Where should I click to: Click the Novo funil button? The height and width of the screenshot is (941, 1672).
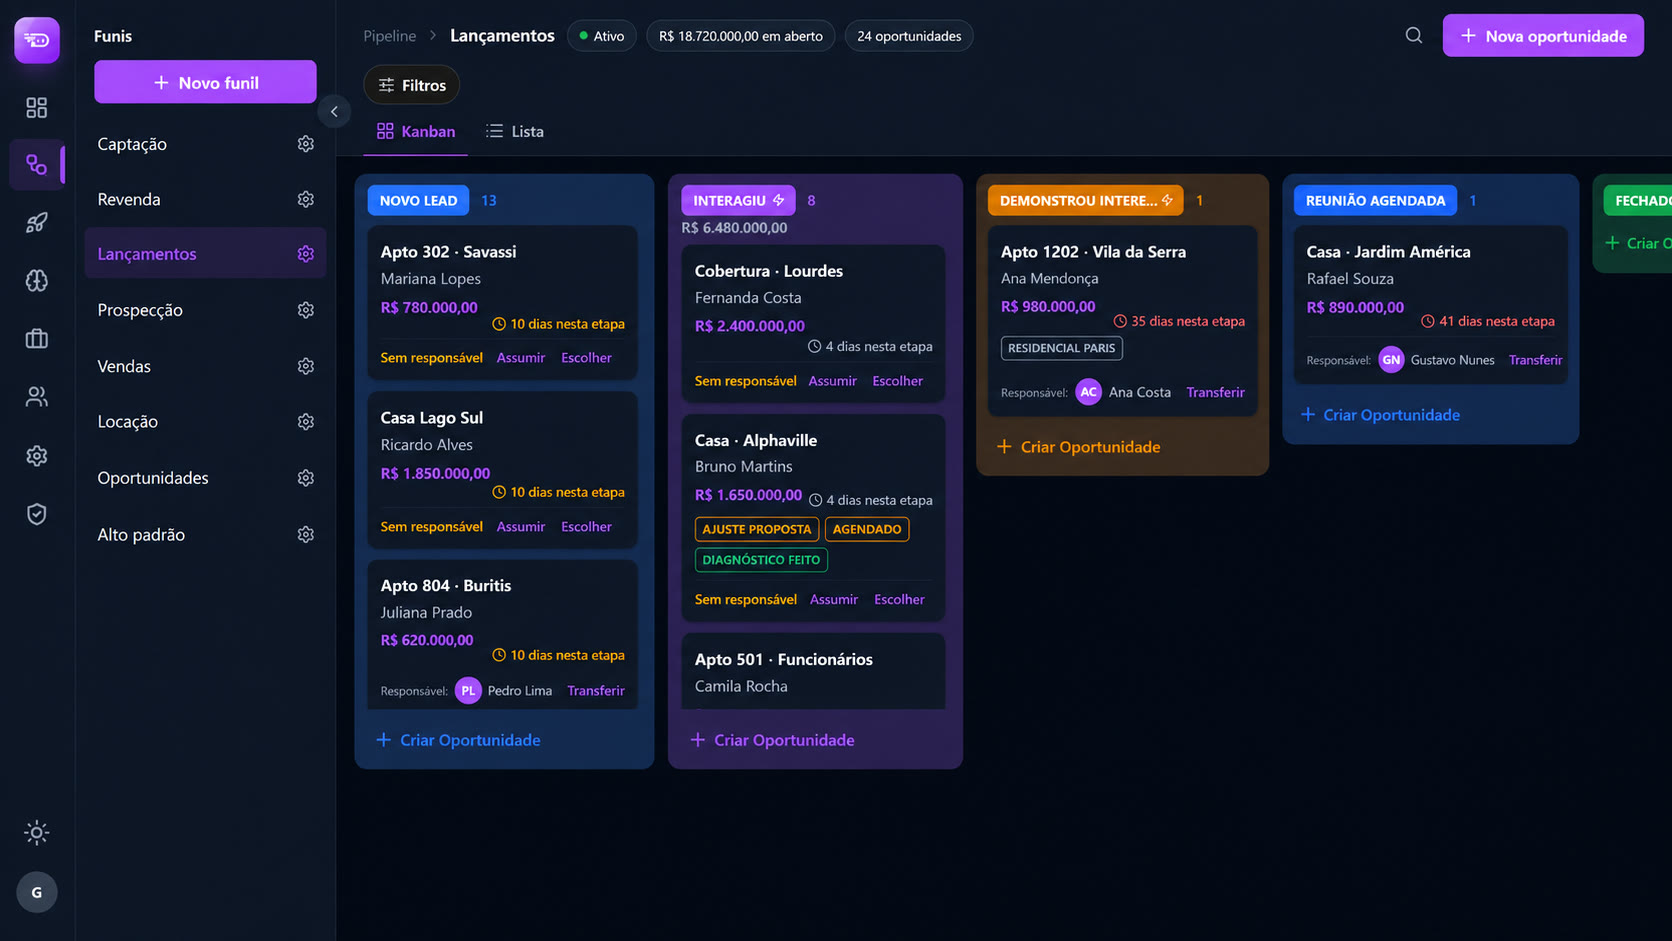205,82
